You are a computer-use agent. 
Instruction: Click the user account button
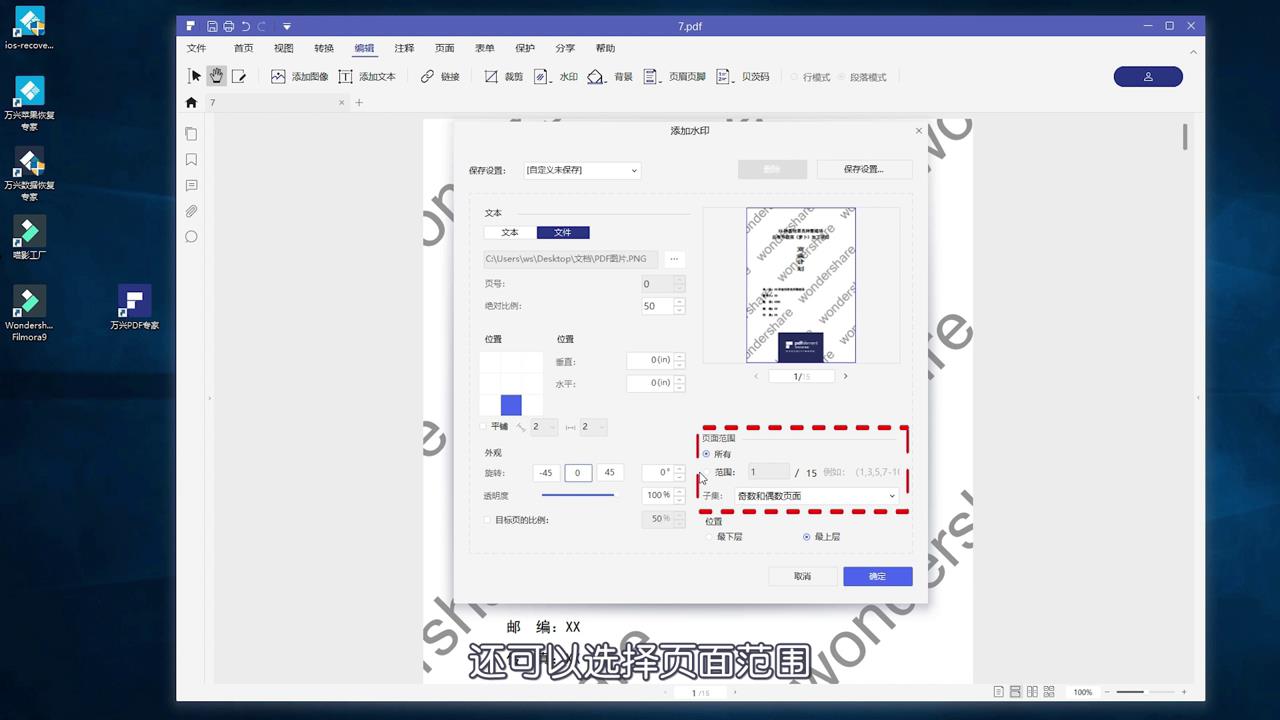(1148, 77)
